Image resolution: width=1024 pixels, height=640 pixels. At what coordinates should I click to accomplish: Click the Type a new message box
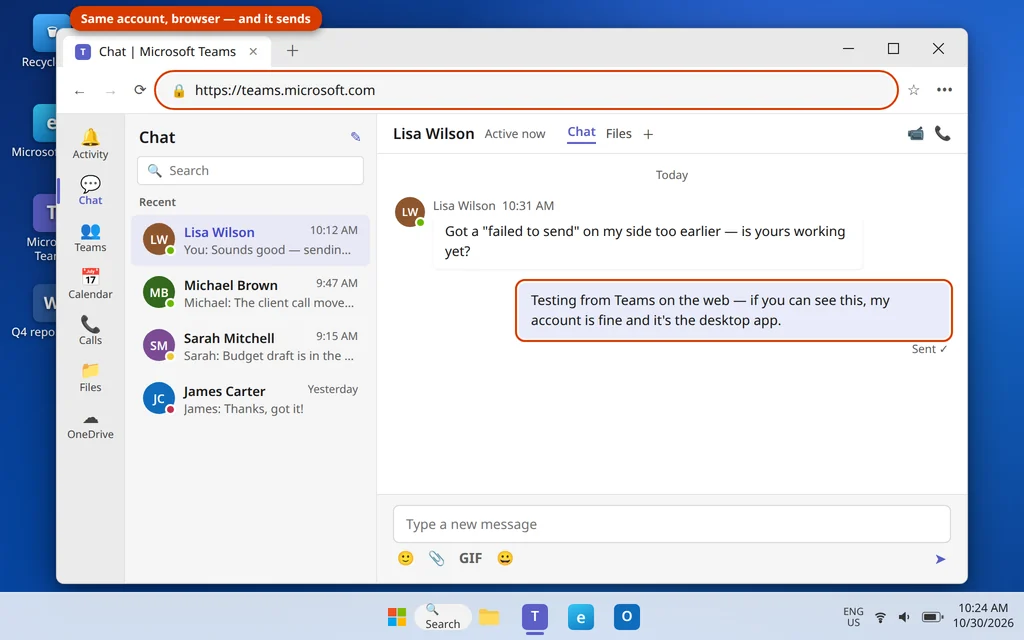pyautogui.click(x=671, y=524)
